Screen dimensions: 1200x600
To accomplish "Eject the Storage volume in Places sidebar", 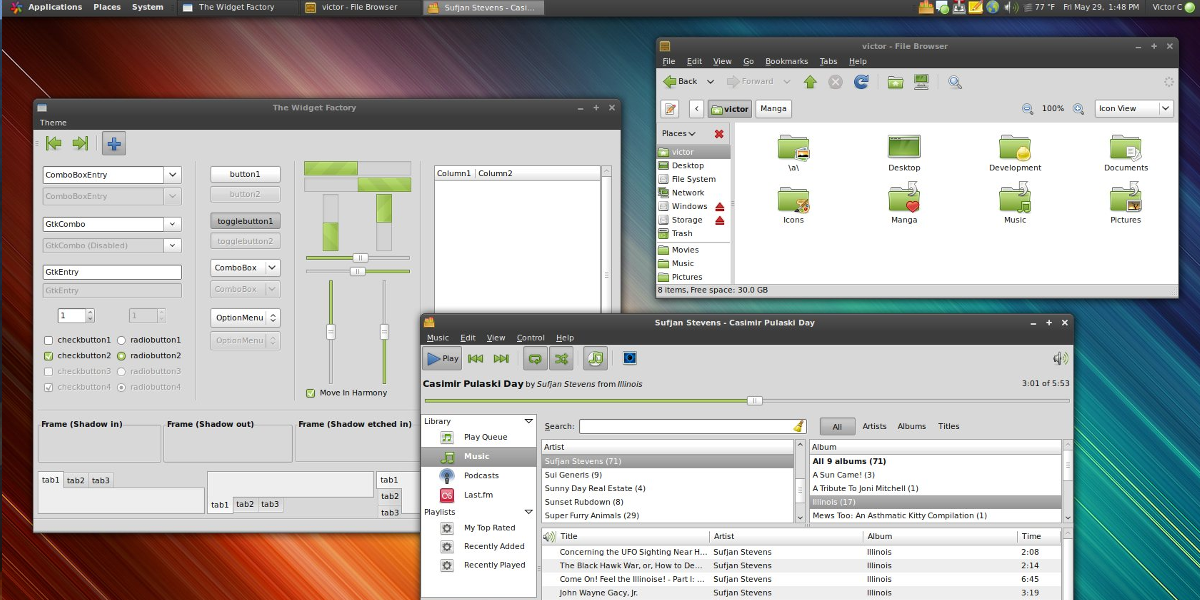I will click(x=719, y=220).
